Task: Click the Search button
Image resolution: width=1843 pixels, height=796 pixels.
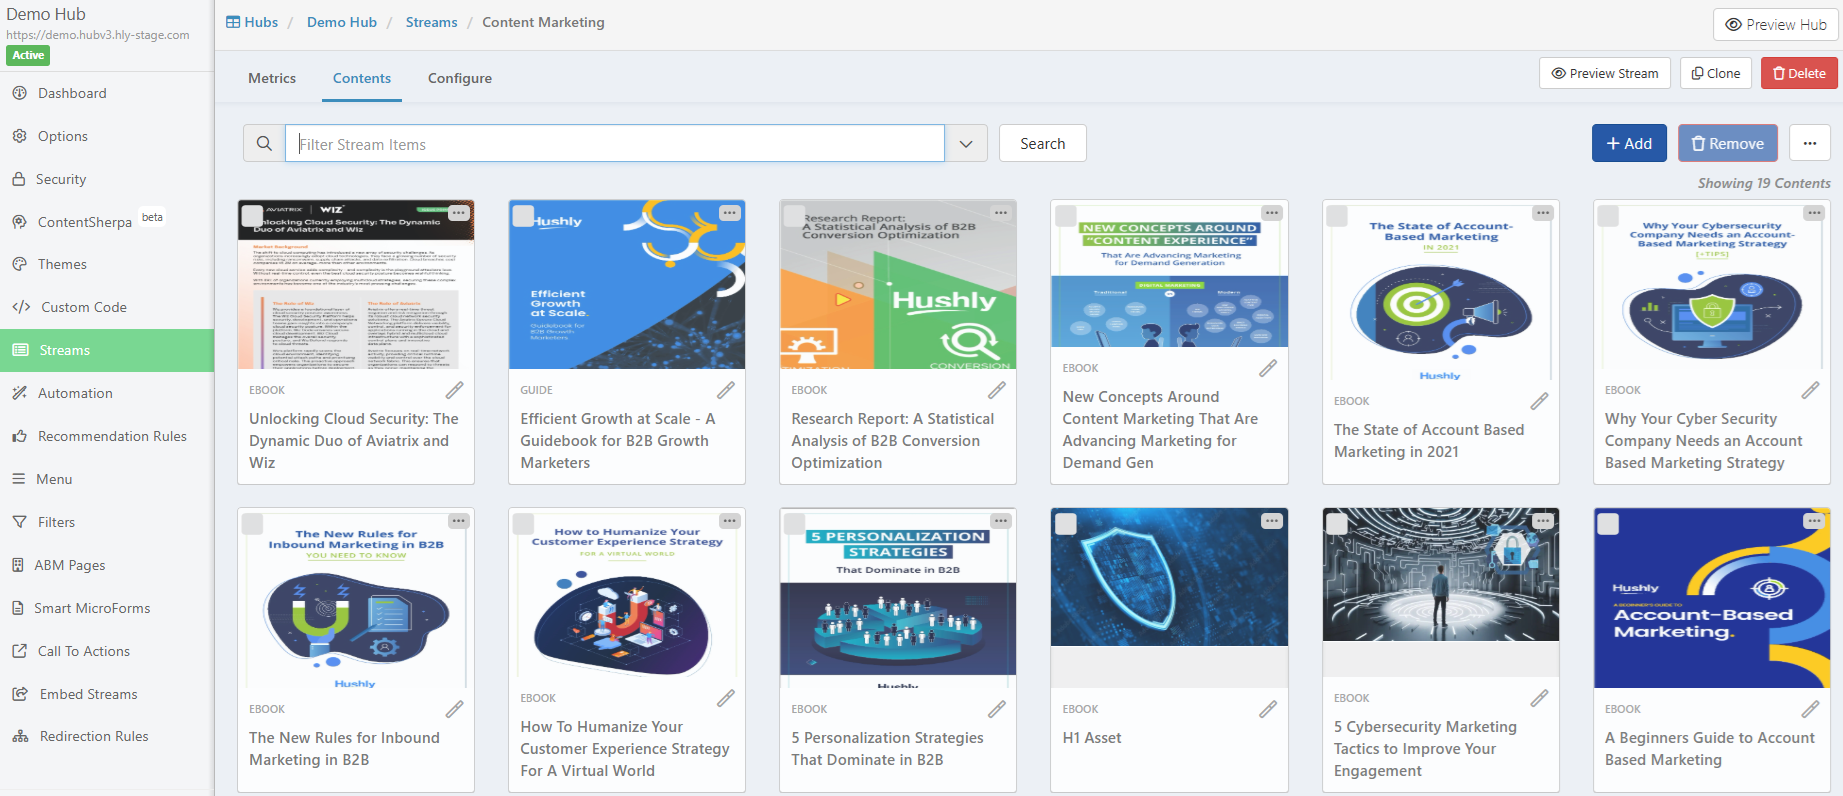Action: coord(1042,143)
